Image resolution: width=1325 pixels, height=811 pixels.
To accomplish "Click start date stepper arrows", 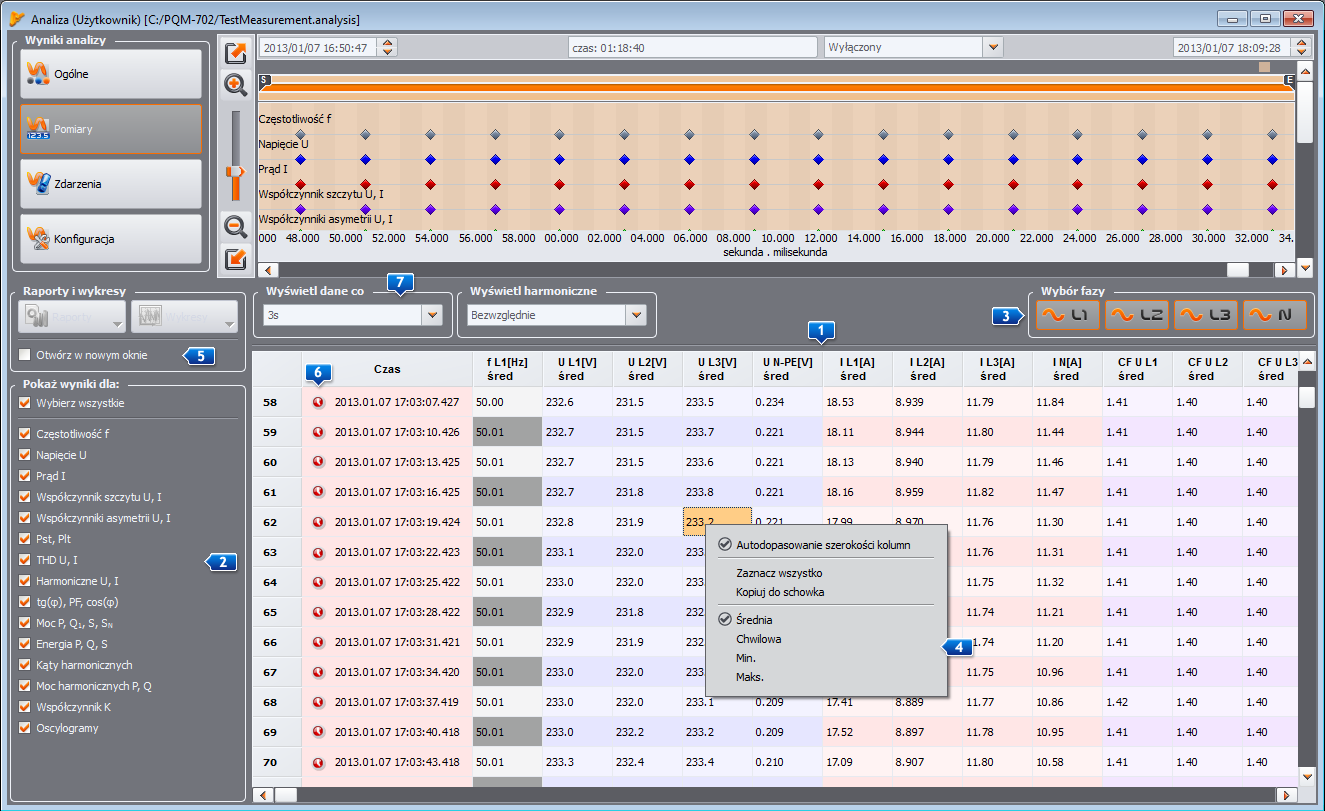I will click(x=388, y=47).
